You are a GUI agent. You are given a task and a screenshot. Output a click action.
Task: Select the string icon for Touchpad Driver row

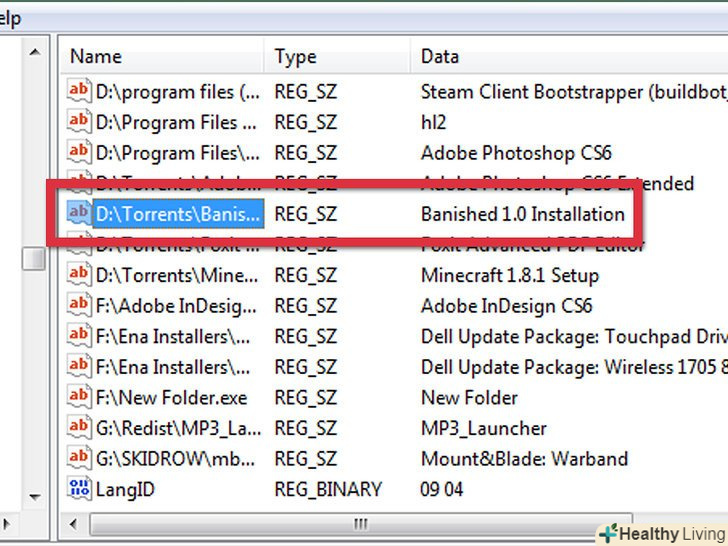(x=78, y=336)
